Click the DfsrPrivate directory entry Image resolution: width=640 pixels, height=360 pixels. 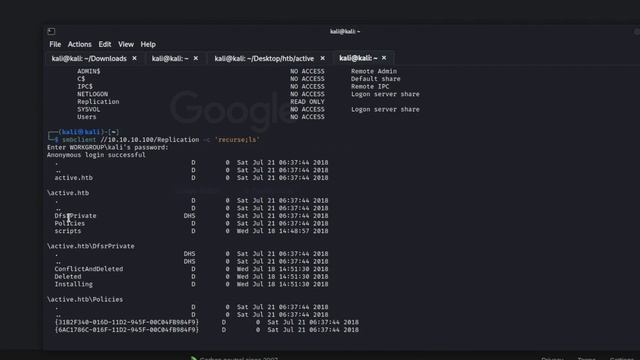[76, 216]
